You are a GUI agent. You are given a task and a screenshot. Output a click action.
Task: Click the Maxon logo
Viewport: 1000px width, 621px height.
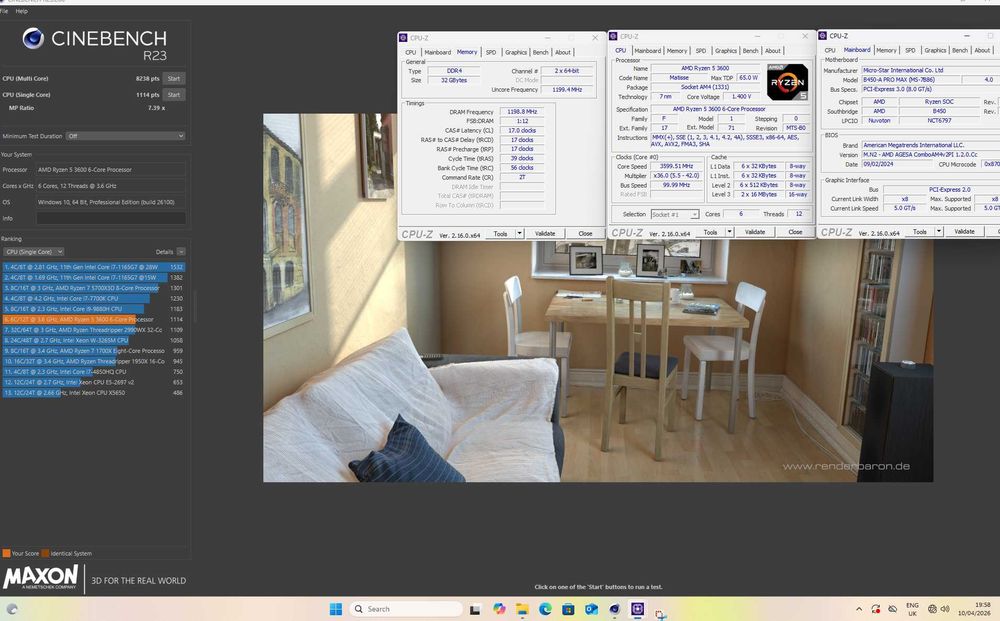(x=41, y=578)
